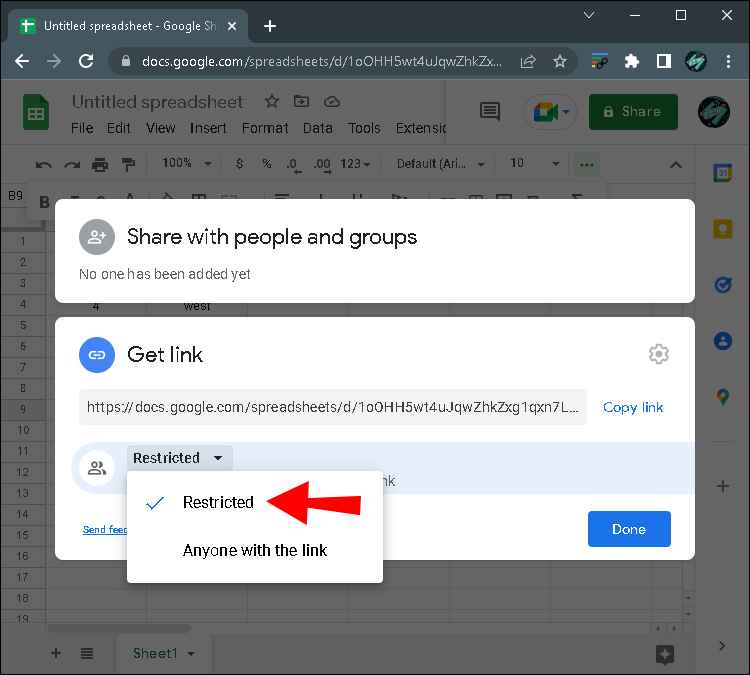Image resolution: width=750 pixels, height=675 pixels.
Task: Open Chrome extensions puzzle icon
Action: coord(631,61)
